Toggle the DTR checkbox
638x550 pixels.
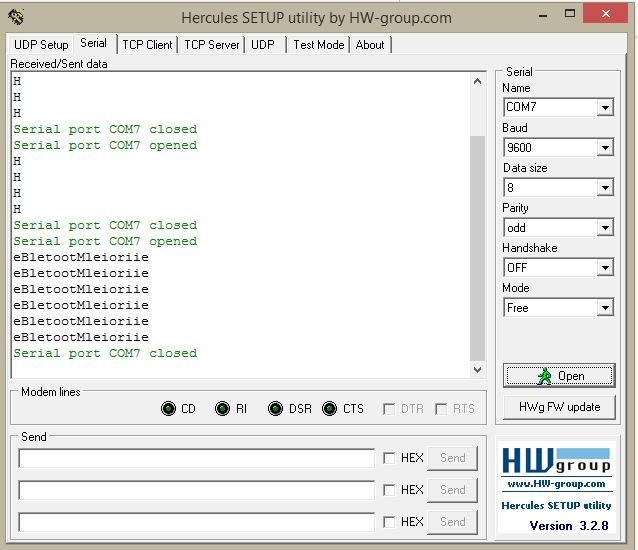point(389,408)
